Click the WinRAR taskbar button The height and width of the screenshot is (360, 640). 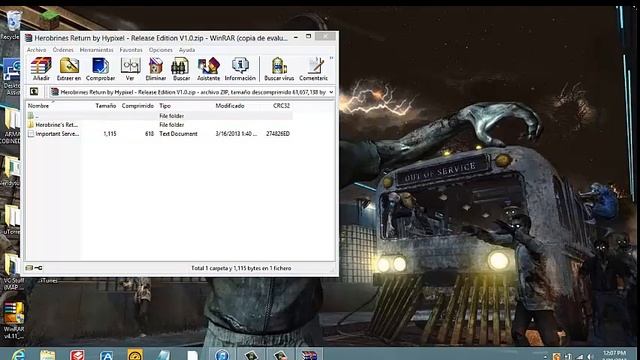tap(309, 355)
